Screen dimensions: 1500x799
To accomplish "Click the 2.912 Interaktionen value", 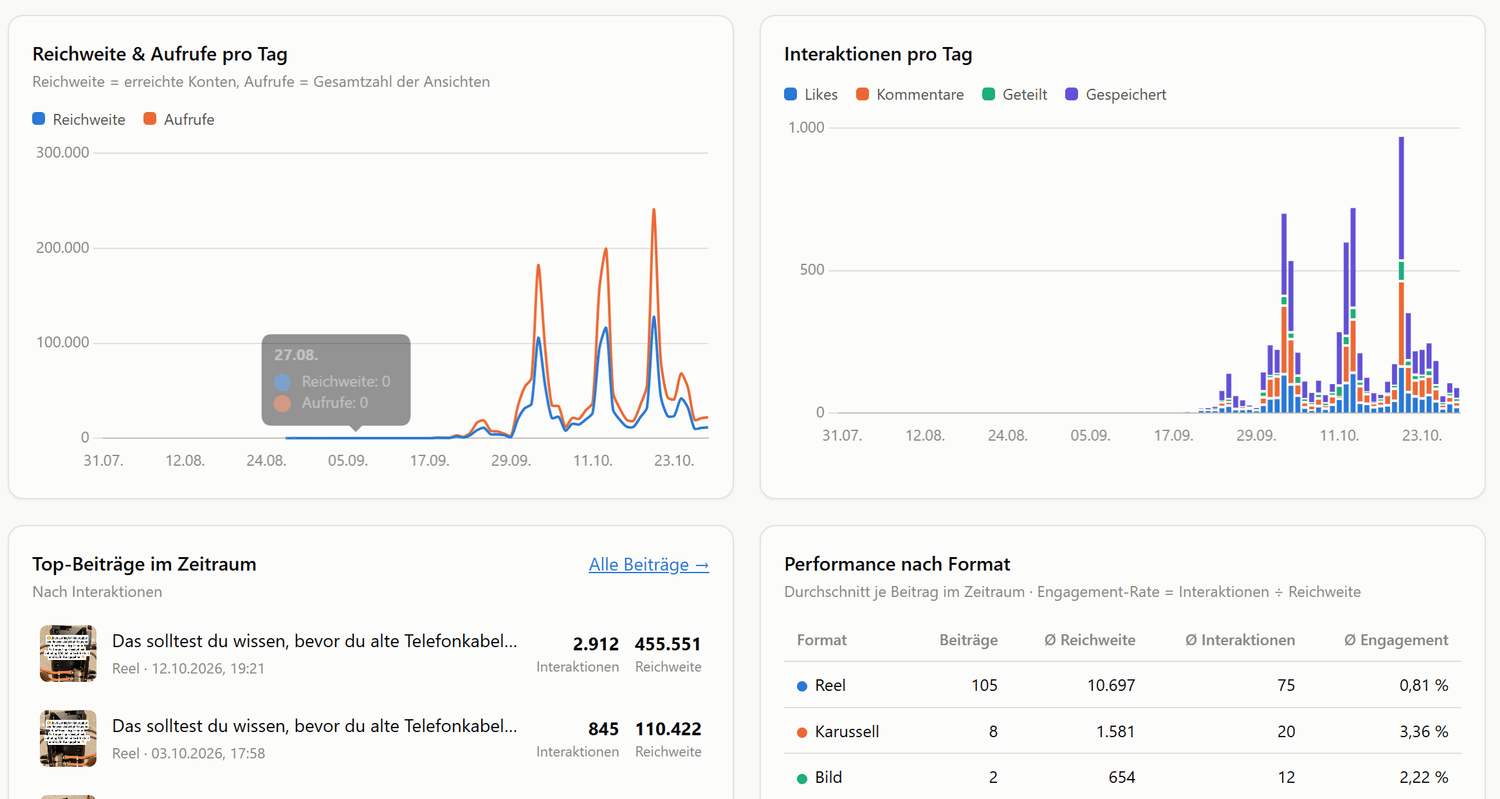I will (x=596, y=644).
